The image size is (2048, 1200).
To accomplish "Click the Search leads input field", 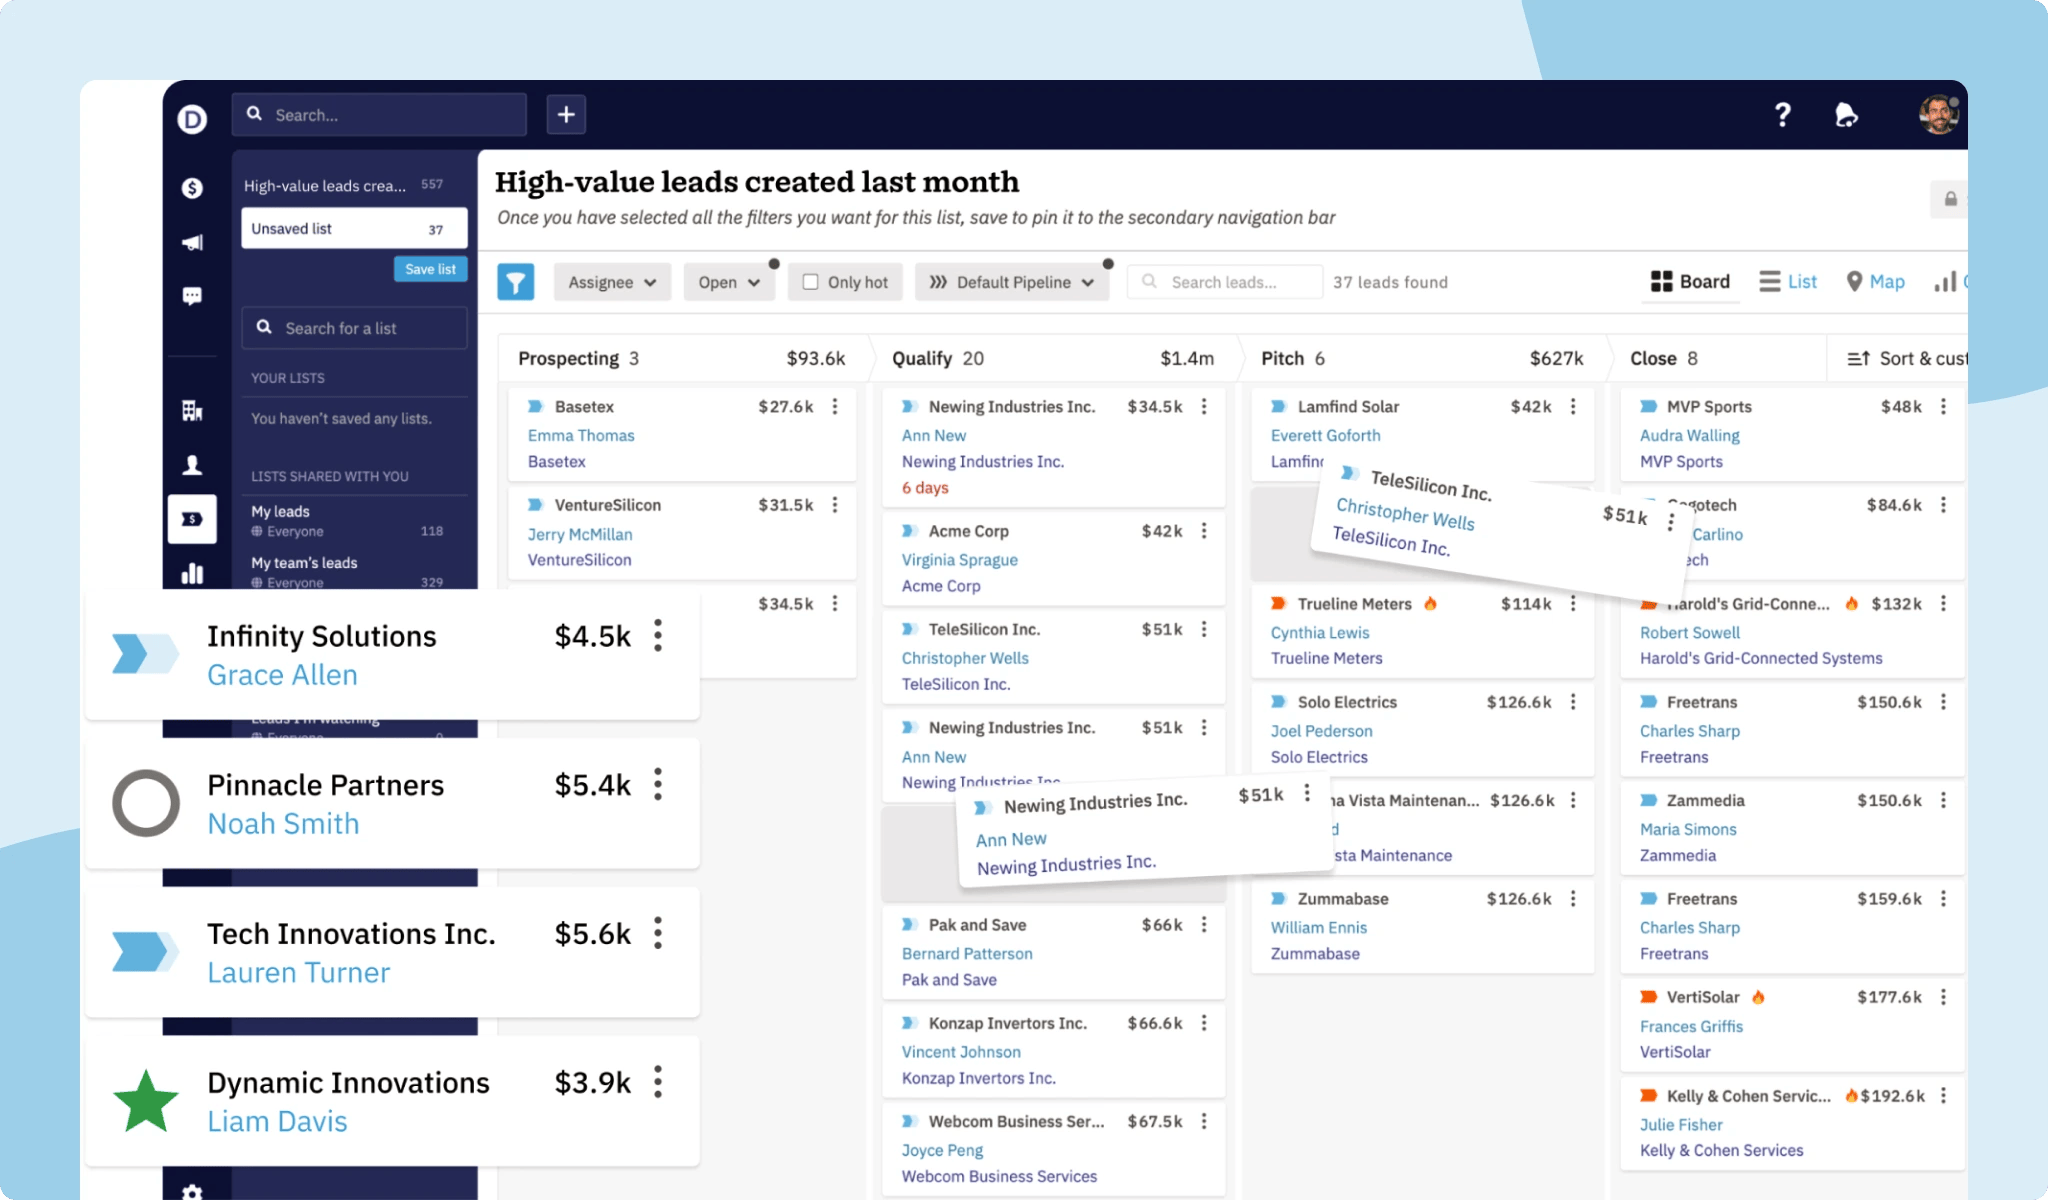I will (1224, 281).
